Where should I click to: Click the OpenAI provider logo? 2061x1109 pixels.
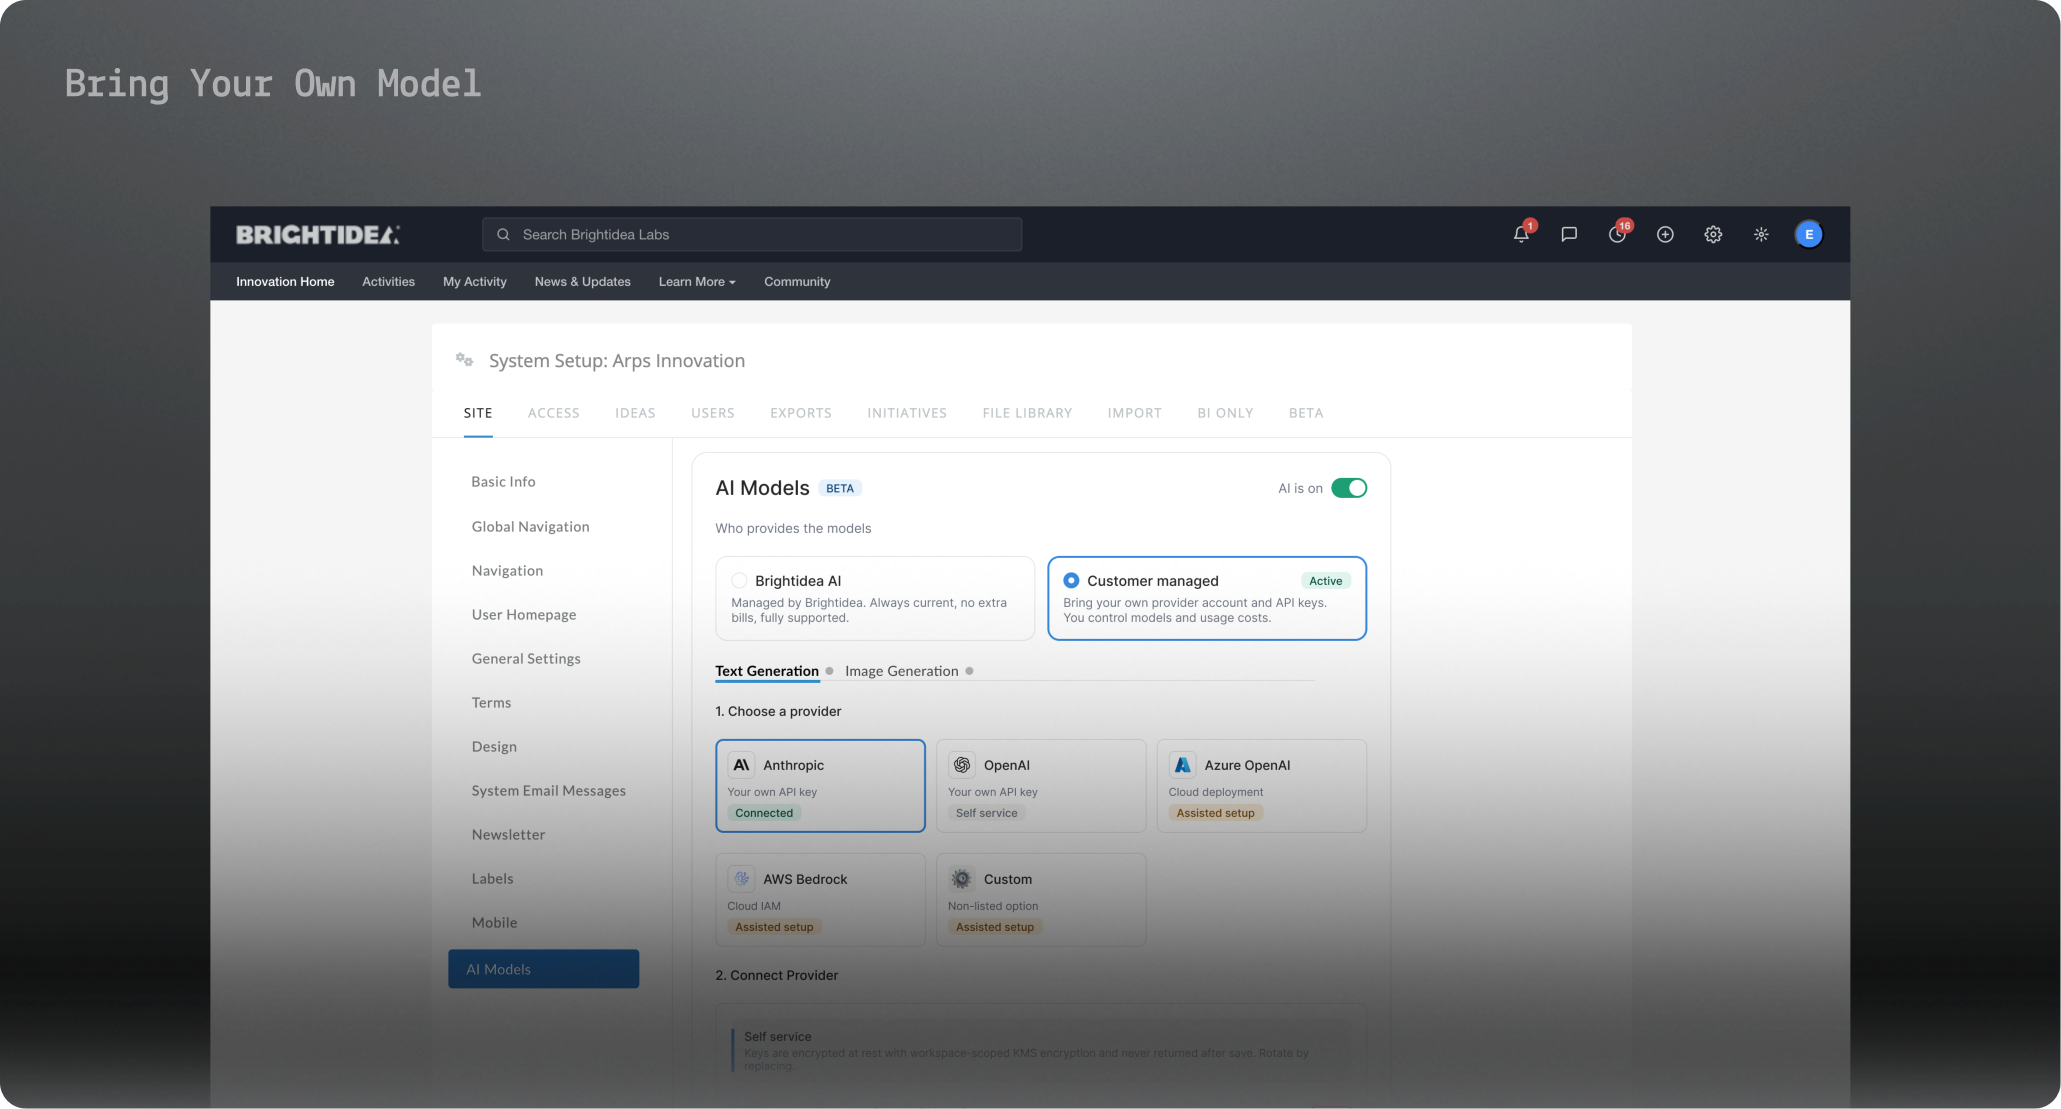[962, 765]
